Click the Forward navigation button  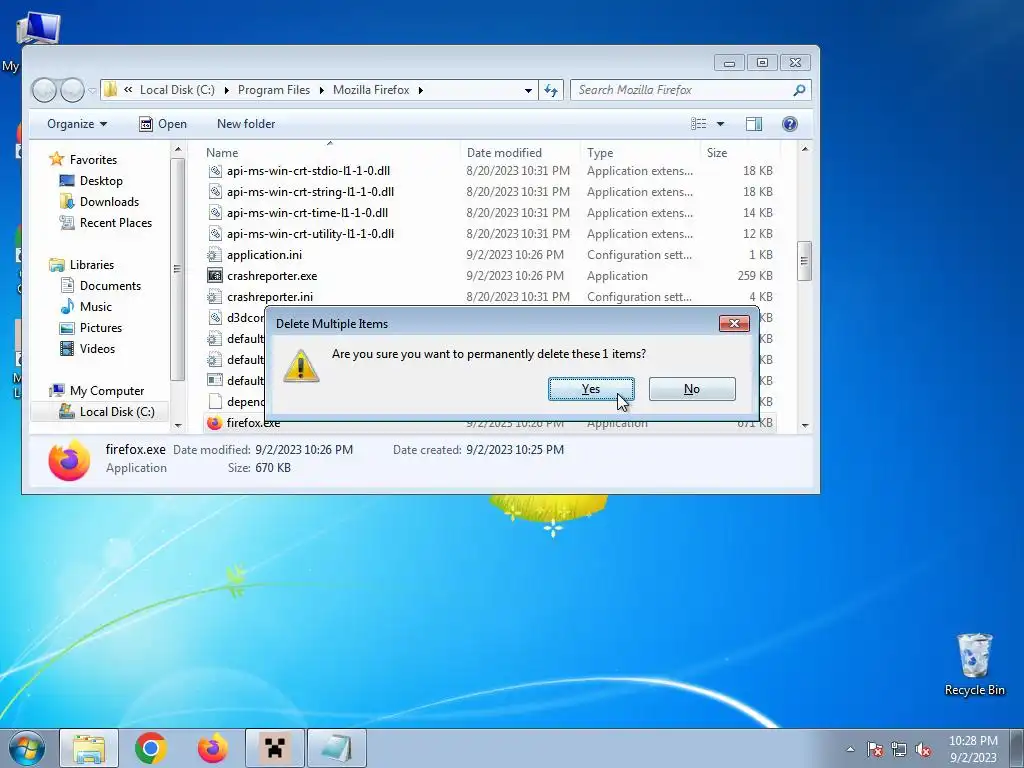pyautogui.click(x=72, y=90)
